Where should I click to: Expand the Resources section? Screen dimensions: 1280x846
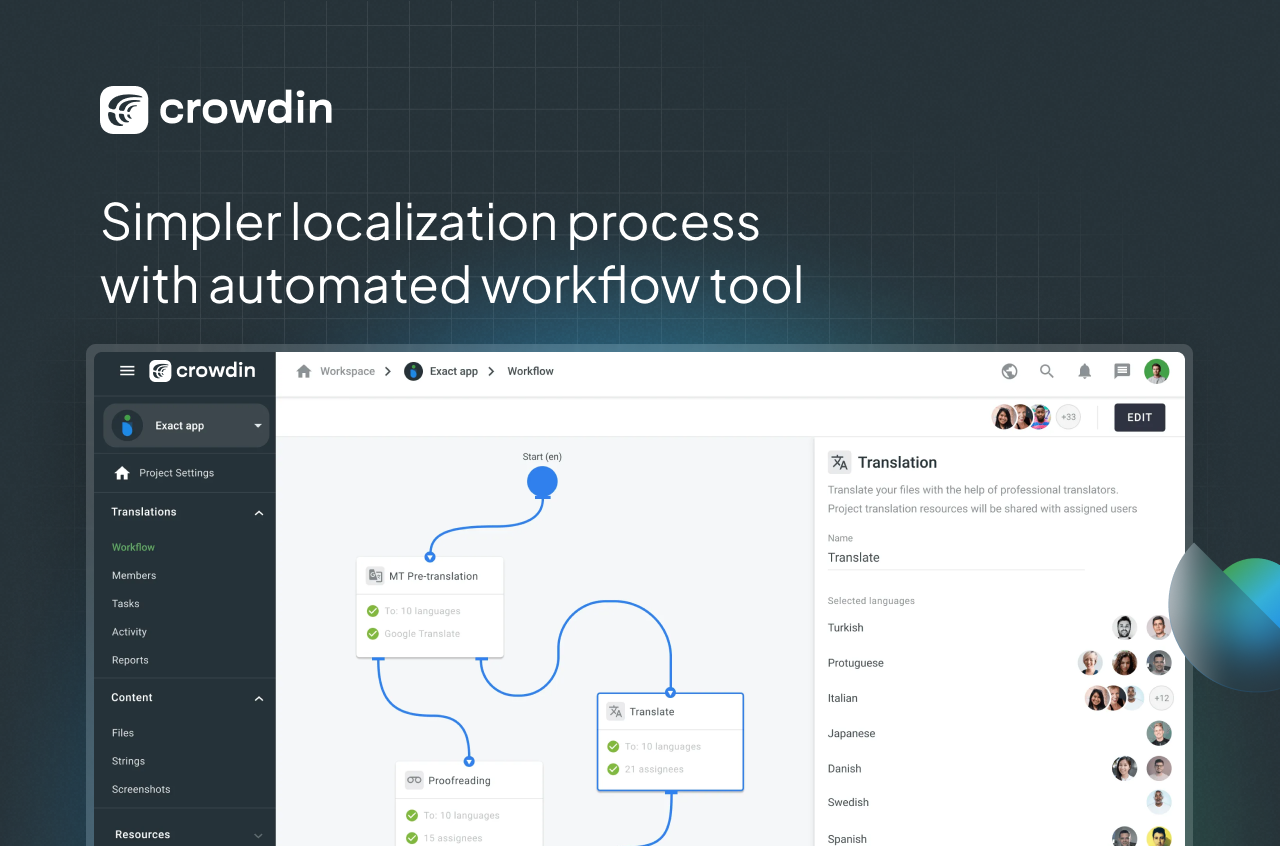coord(258,833)
